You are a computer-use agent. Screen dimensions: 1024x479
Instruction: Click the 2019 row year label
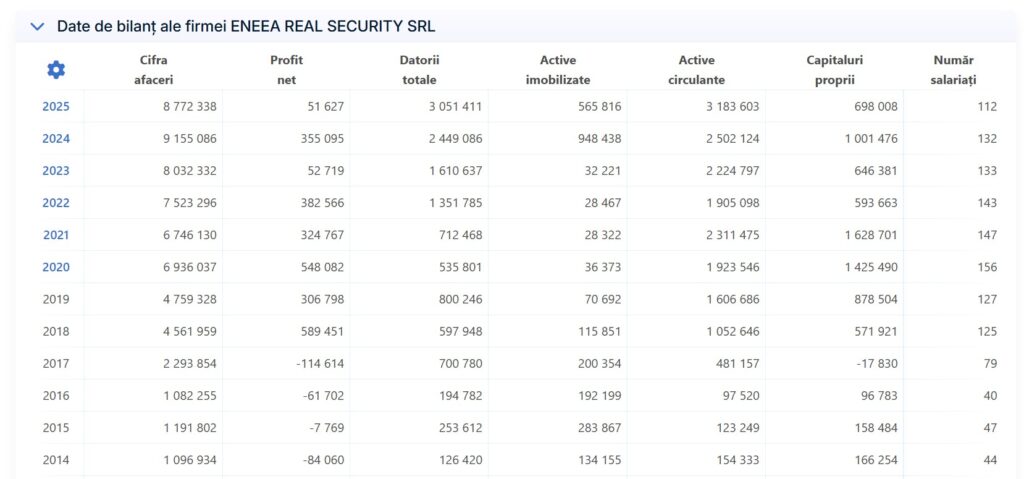tap(56, 299)
